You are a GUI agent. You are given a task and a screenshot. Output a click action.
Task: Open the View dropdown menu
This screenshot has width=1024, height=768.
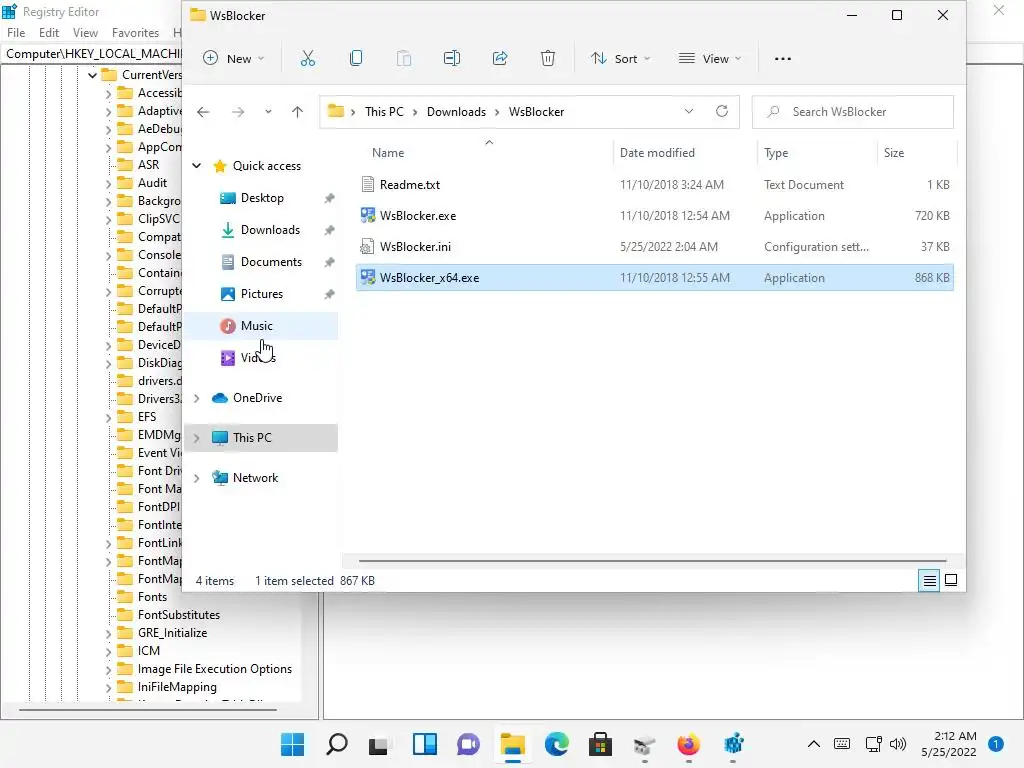click(710, 59)
